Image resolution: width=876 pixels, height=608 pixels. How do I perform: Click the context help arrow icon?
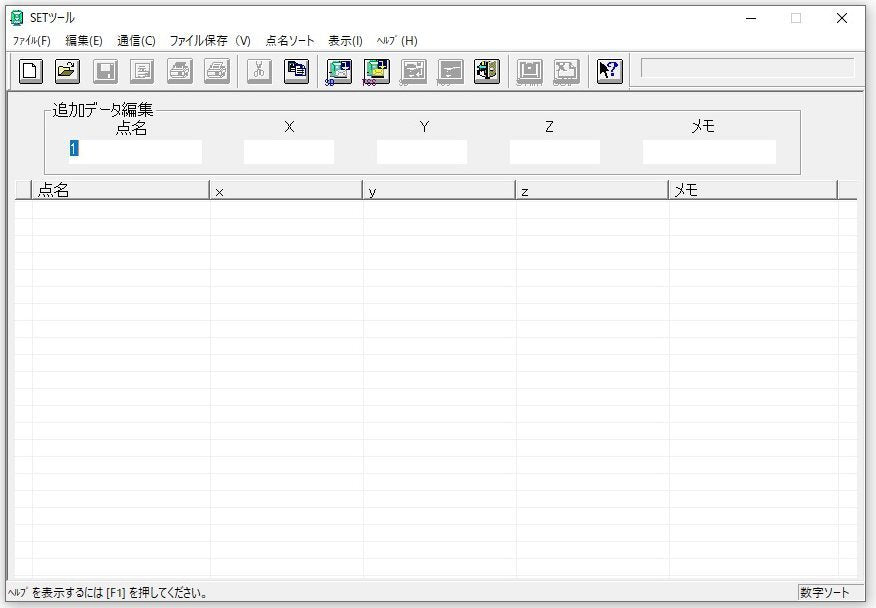609,71
